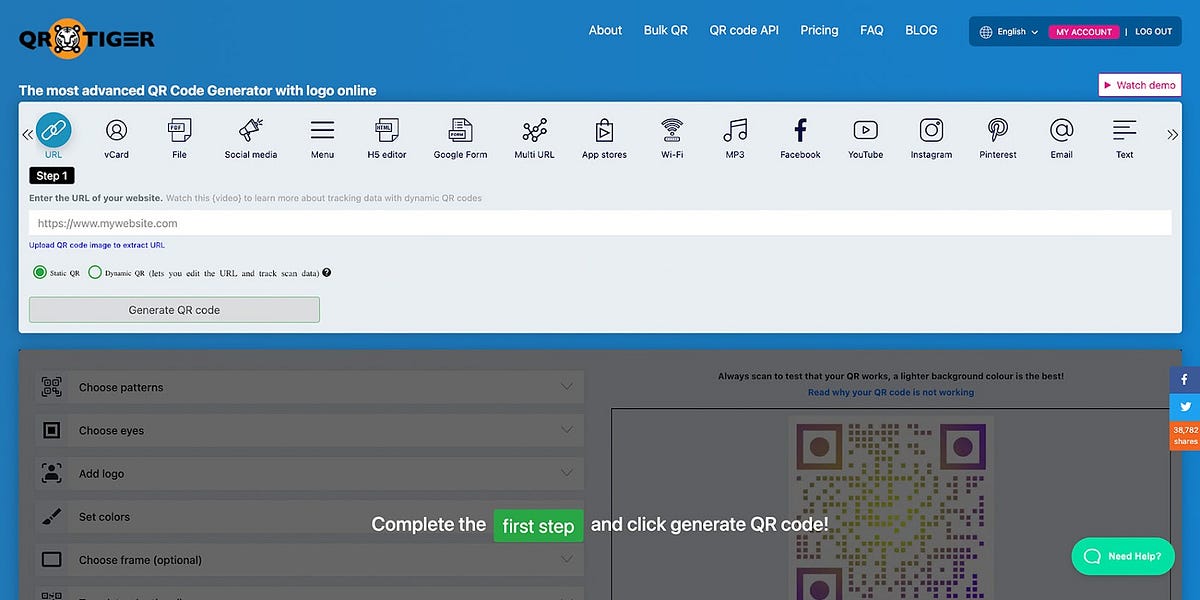The image size is (1200, 600).
Task: Click the Generate QR code button
Action: click(x=174, y=309)
